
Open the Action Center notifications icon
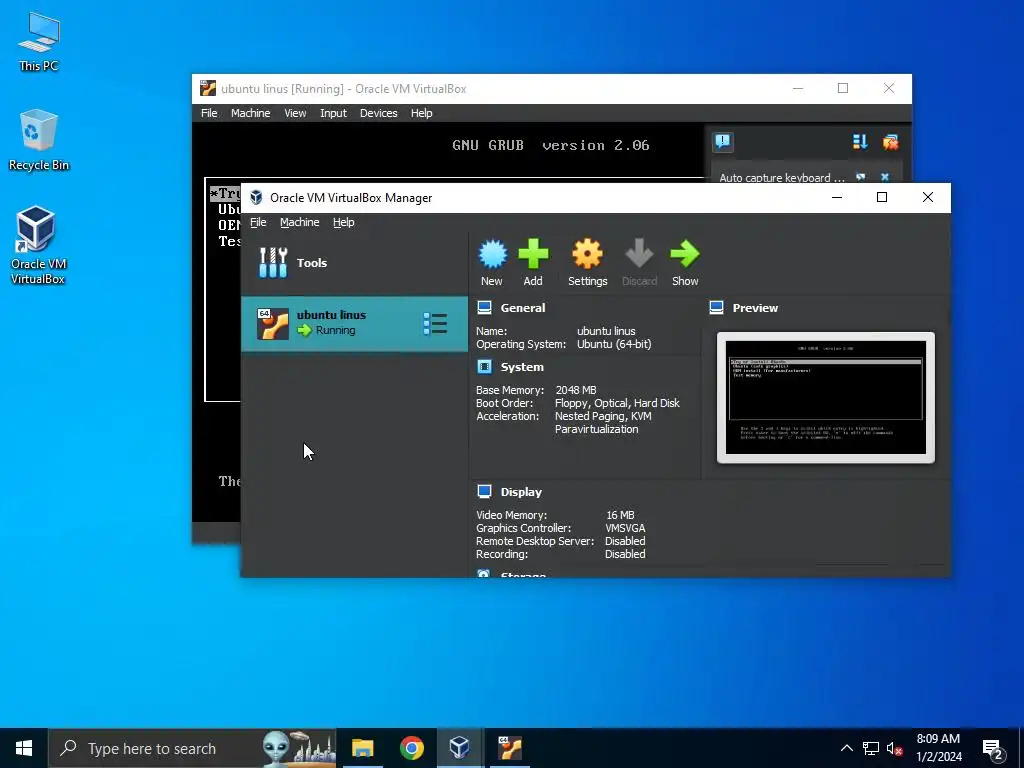993,749
